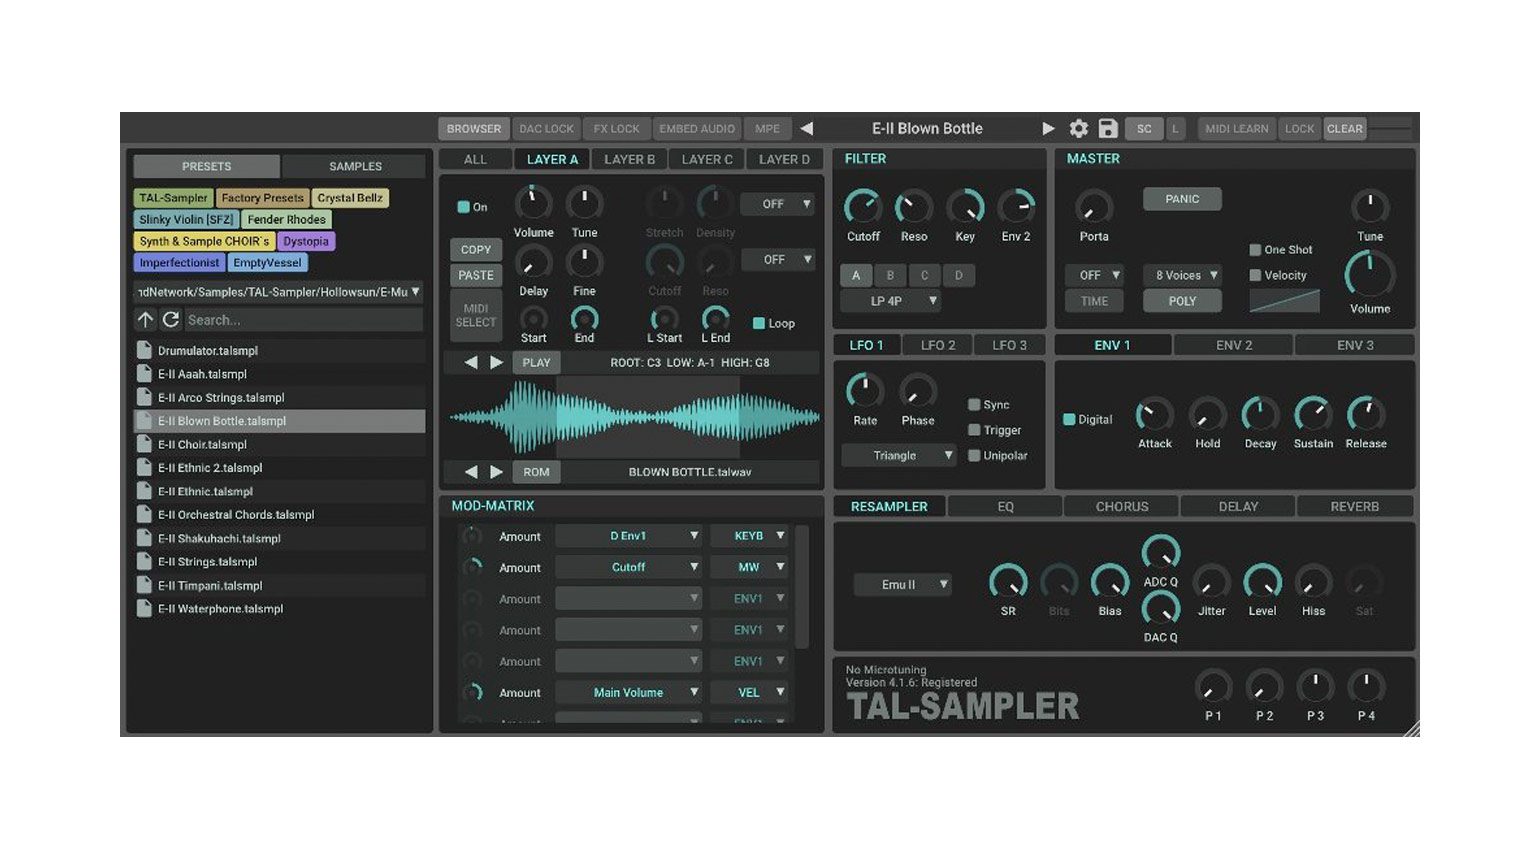This screenshot has width=1540, height=850.
Task: Click the LFO Rate knob
Action: click(864, 390)
